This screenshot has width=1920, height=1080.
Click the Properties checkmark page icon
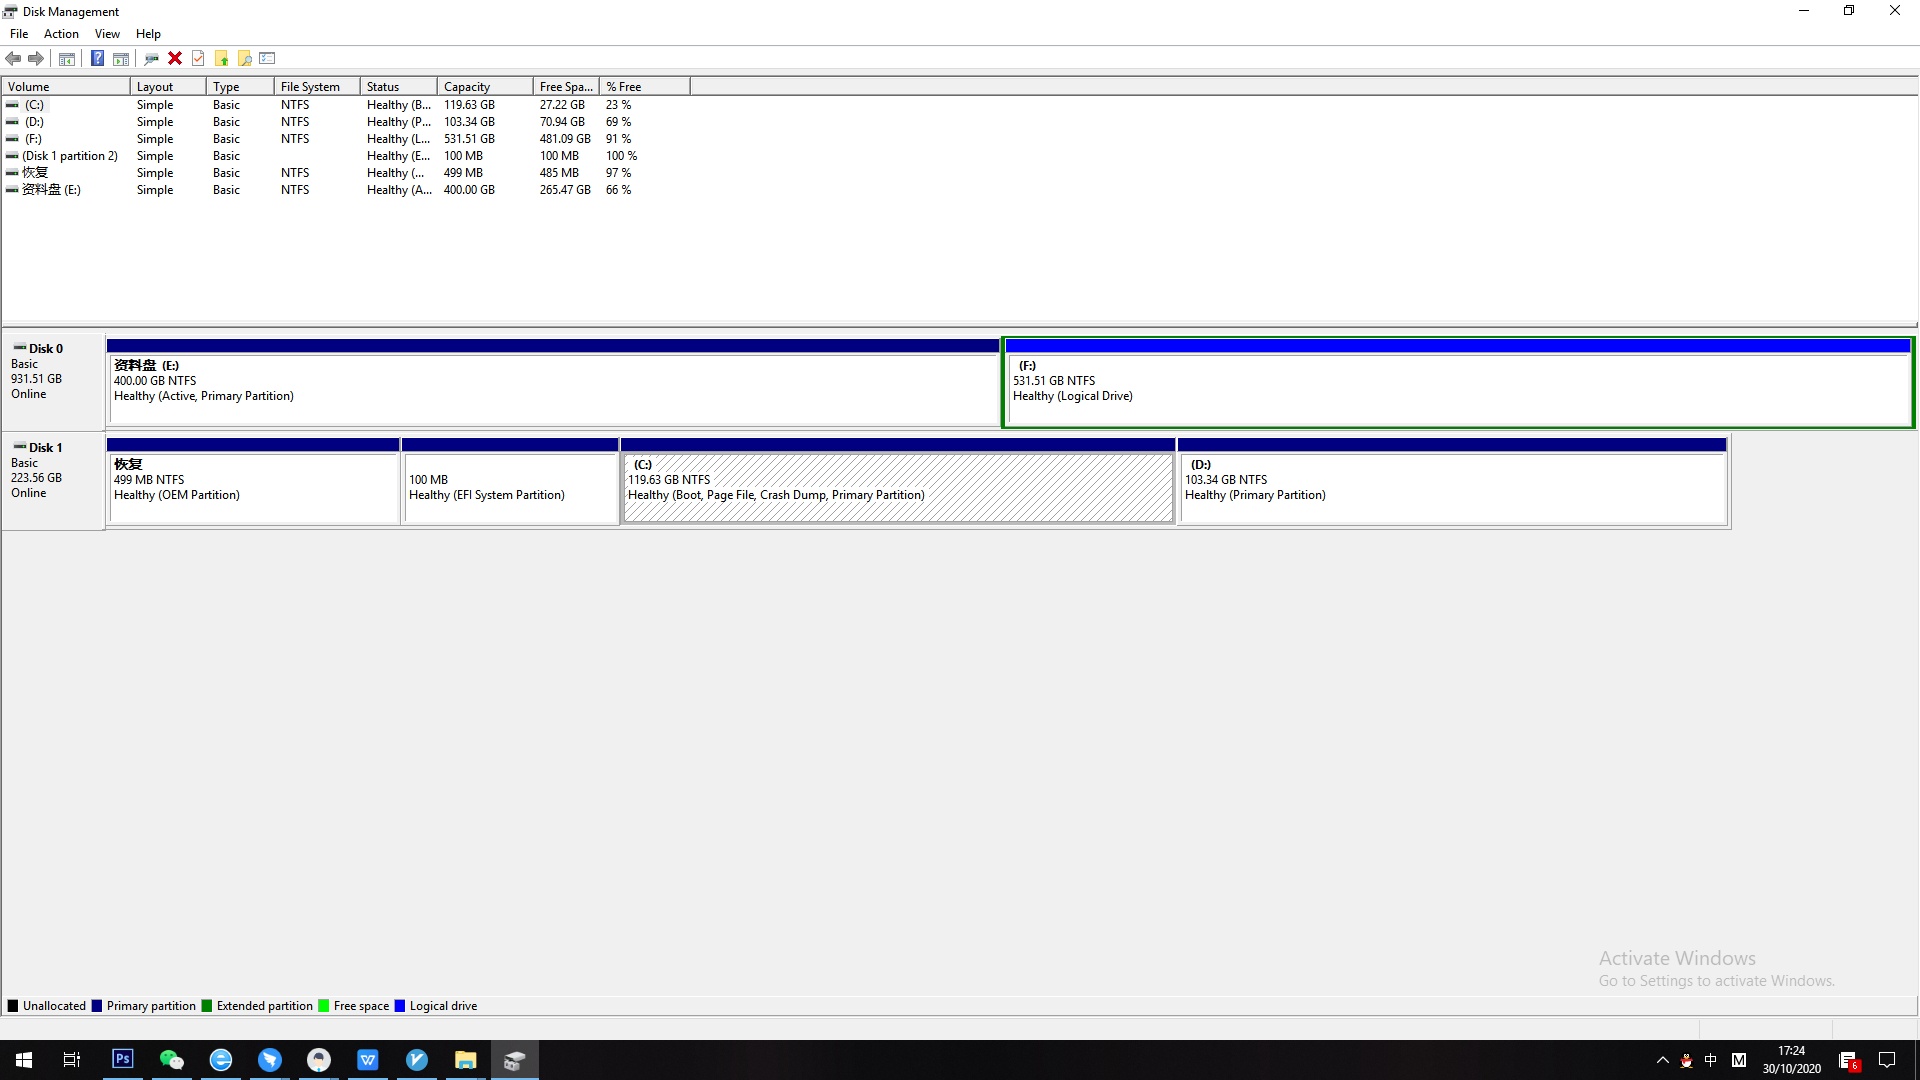point(198,58)
